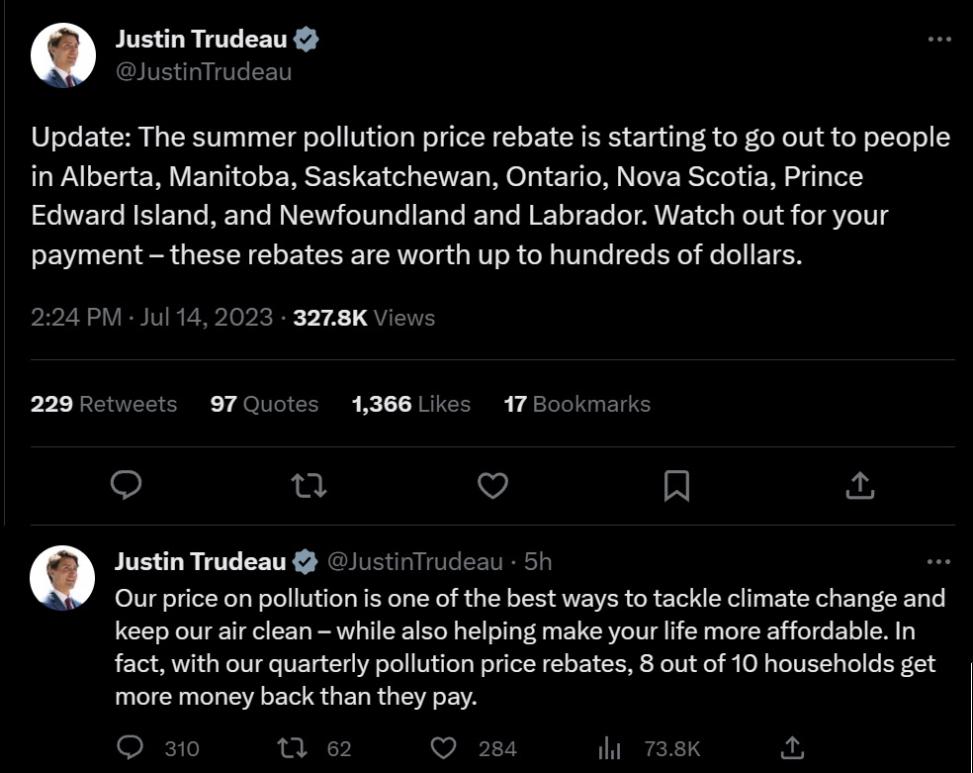Viewport: 973px width, 773px height.
Task: Bookmark the main tweet
Action: 676,486
